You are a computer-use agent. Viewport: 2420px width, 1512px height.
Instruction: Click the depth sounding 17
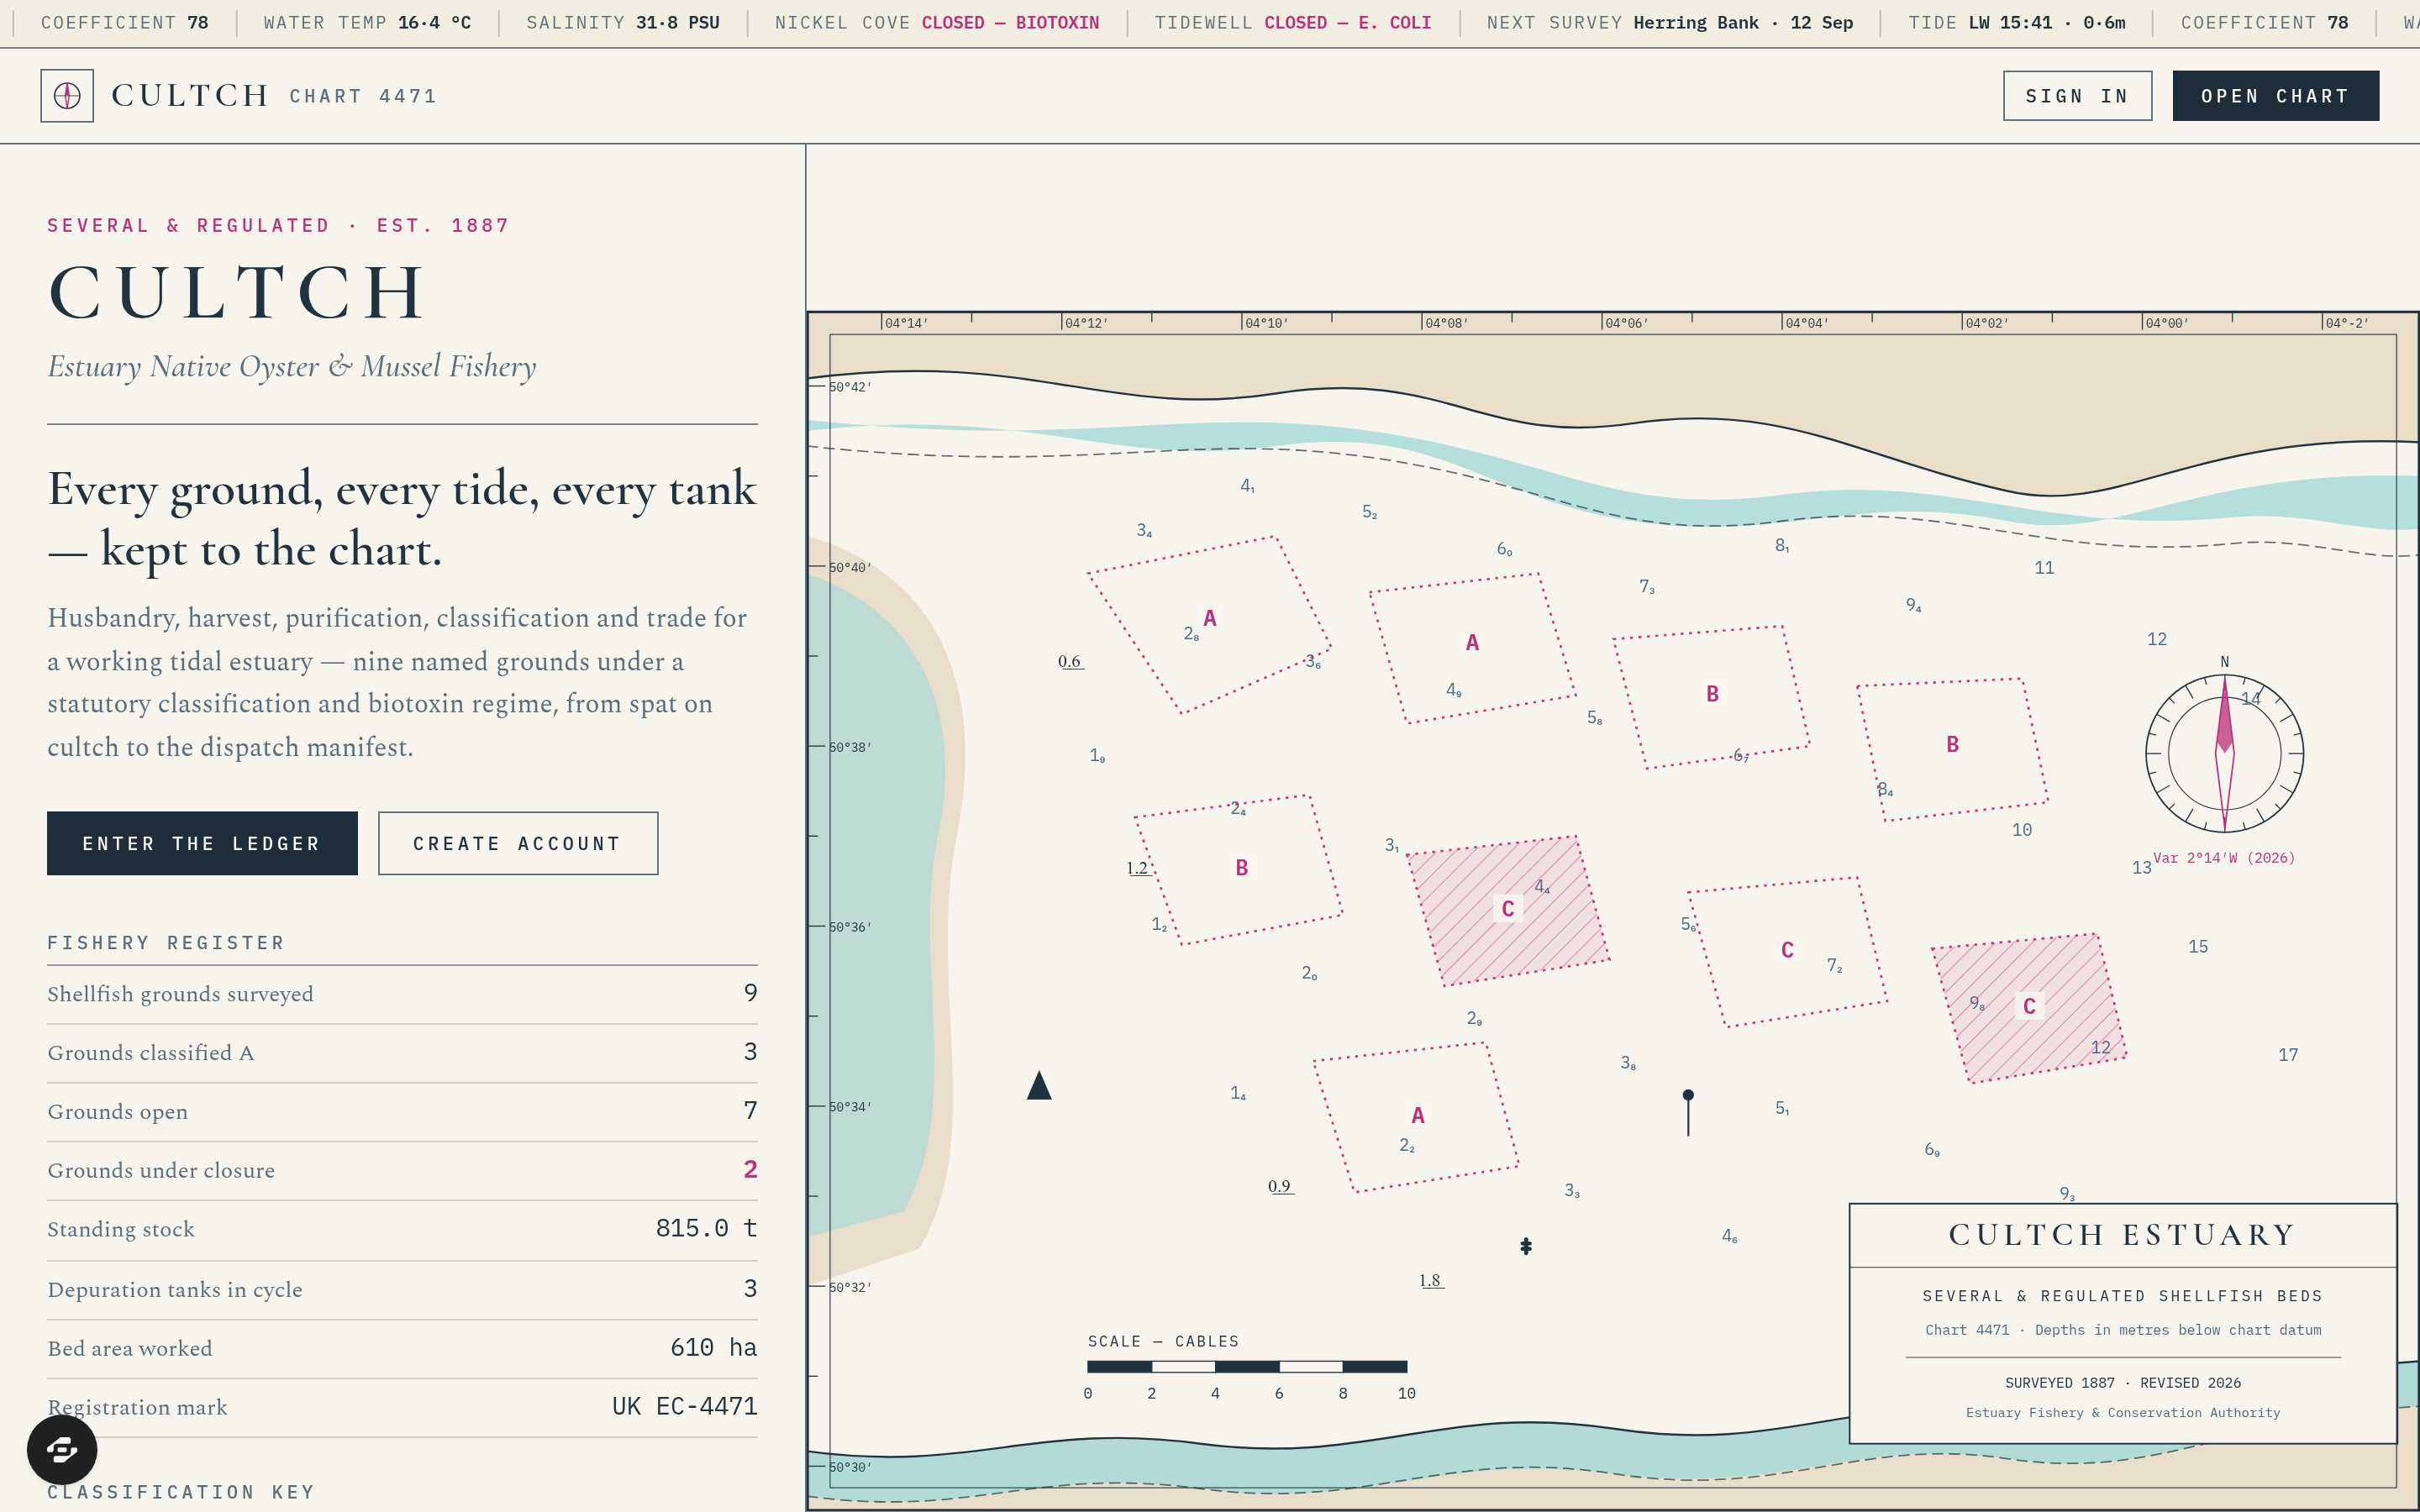(x=2288, y=1055)
